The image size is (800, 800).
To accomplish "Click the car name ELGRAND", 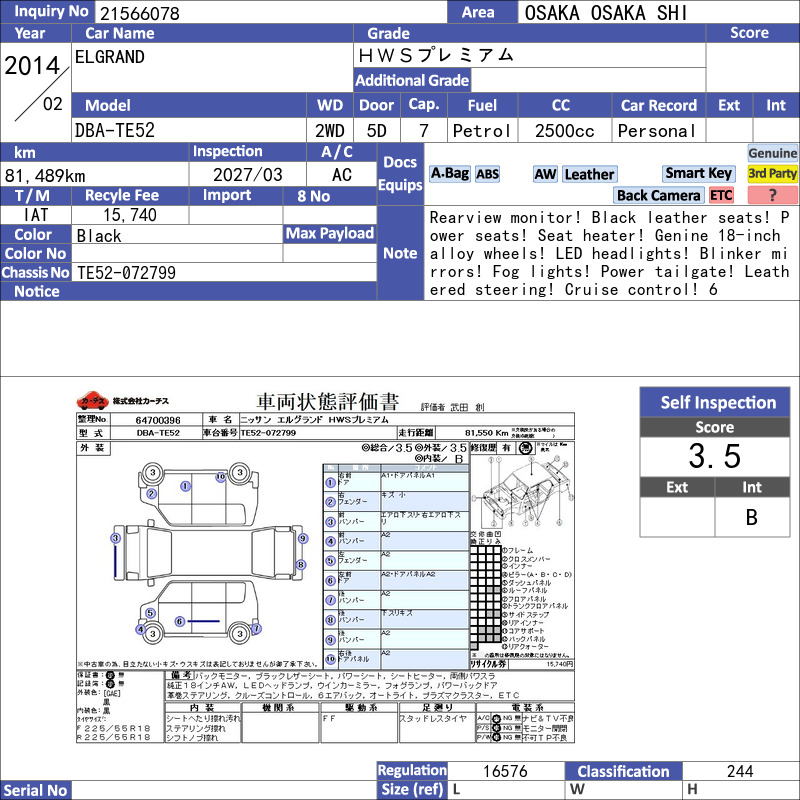I will click(x=110, y=57).
